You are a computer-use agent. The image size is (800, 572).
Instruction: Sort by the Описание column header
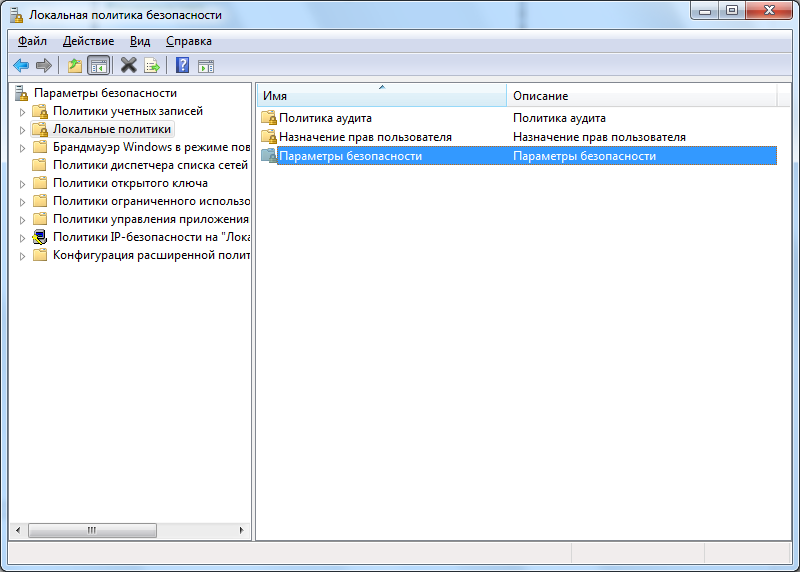point(642,95)
